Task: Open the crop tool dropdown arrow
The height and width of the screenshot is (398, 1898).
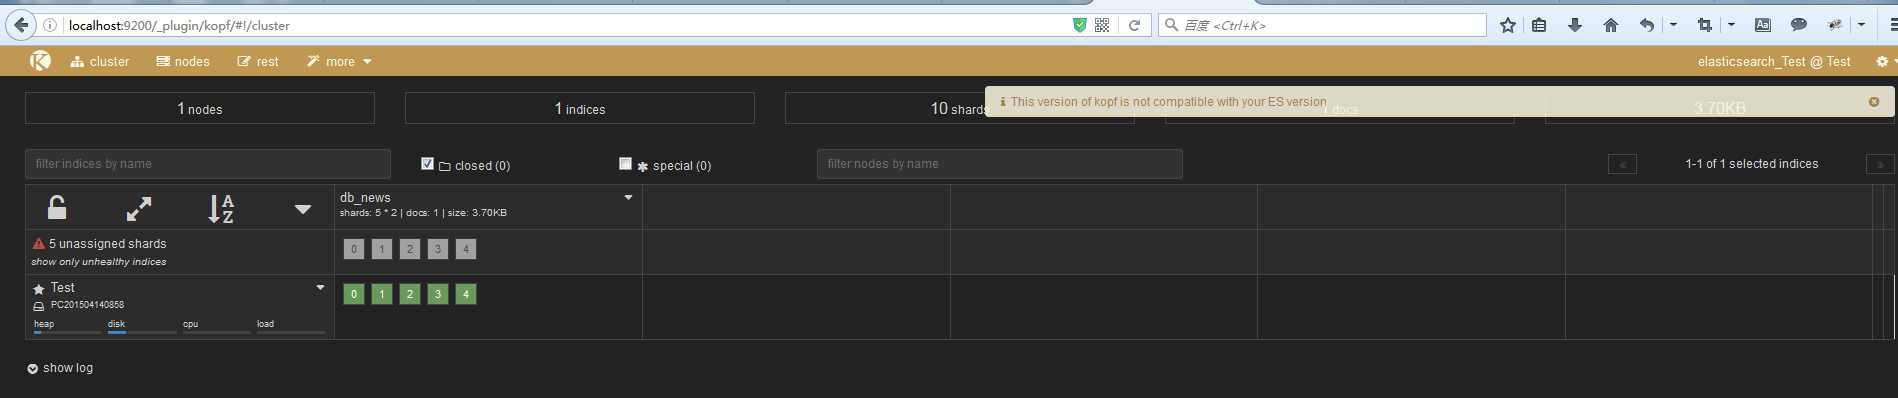Action: point(1731,25)
